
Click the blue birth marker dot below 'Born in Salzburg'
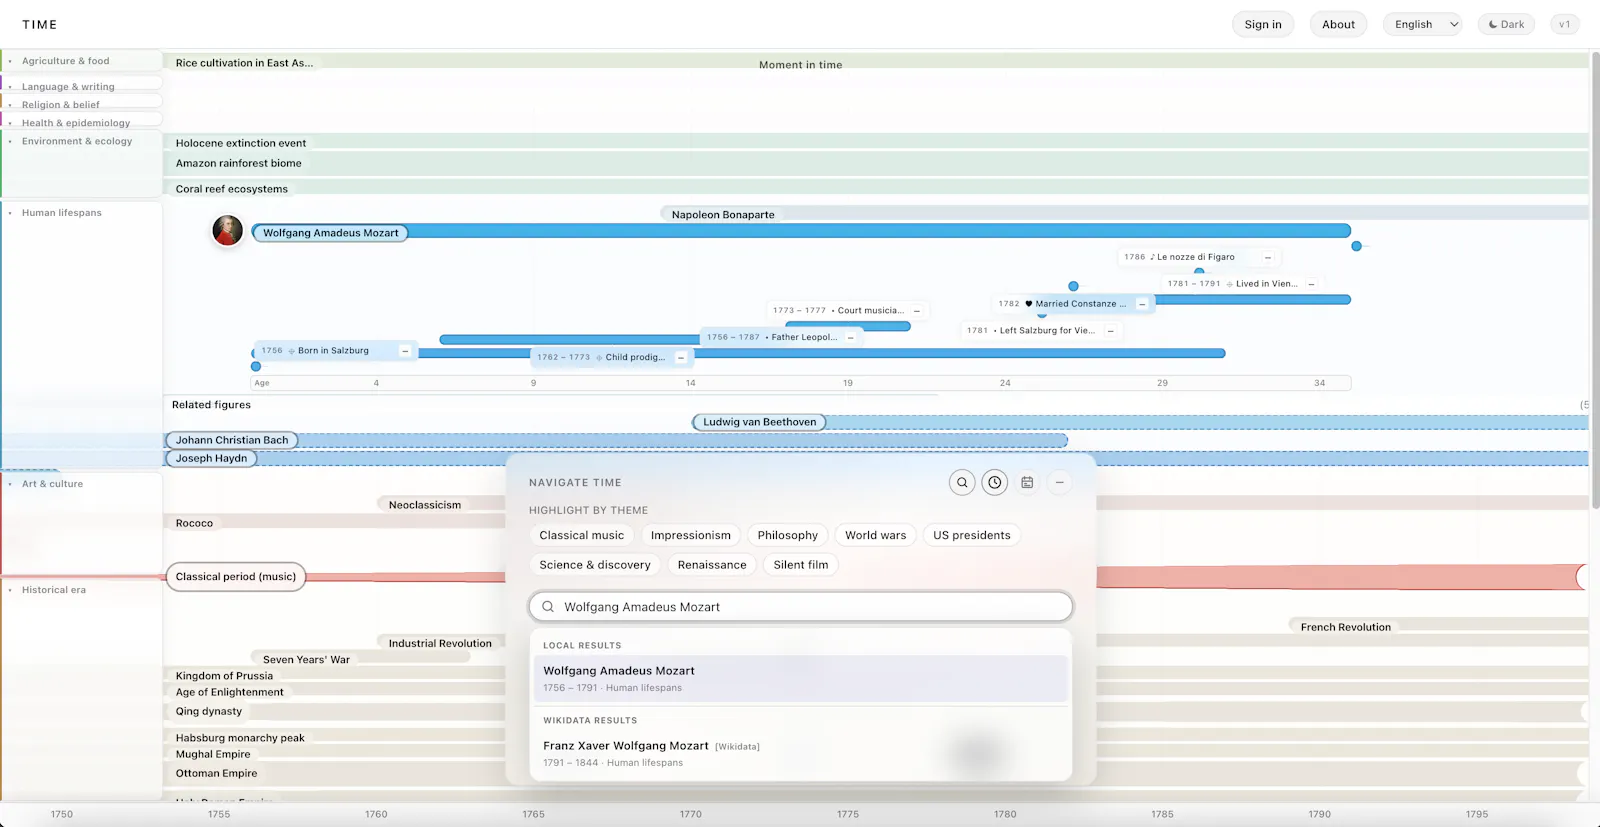[x=256, y=367]
